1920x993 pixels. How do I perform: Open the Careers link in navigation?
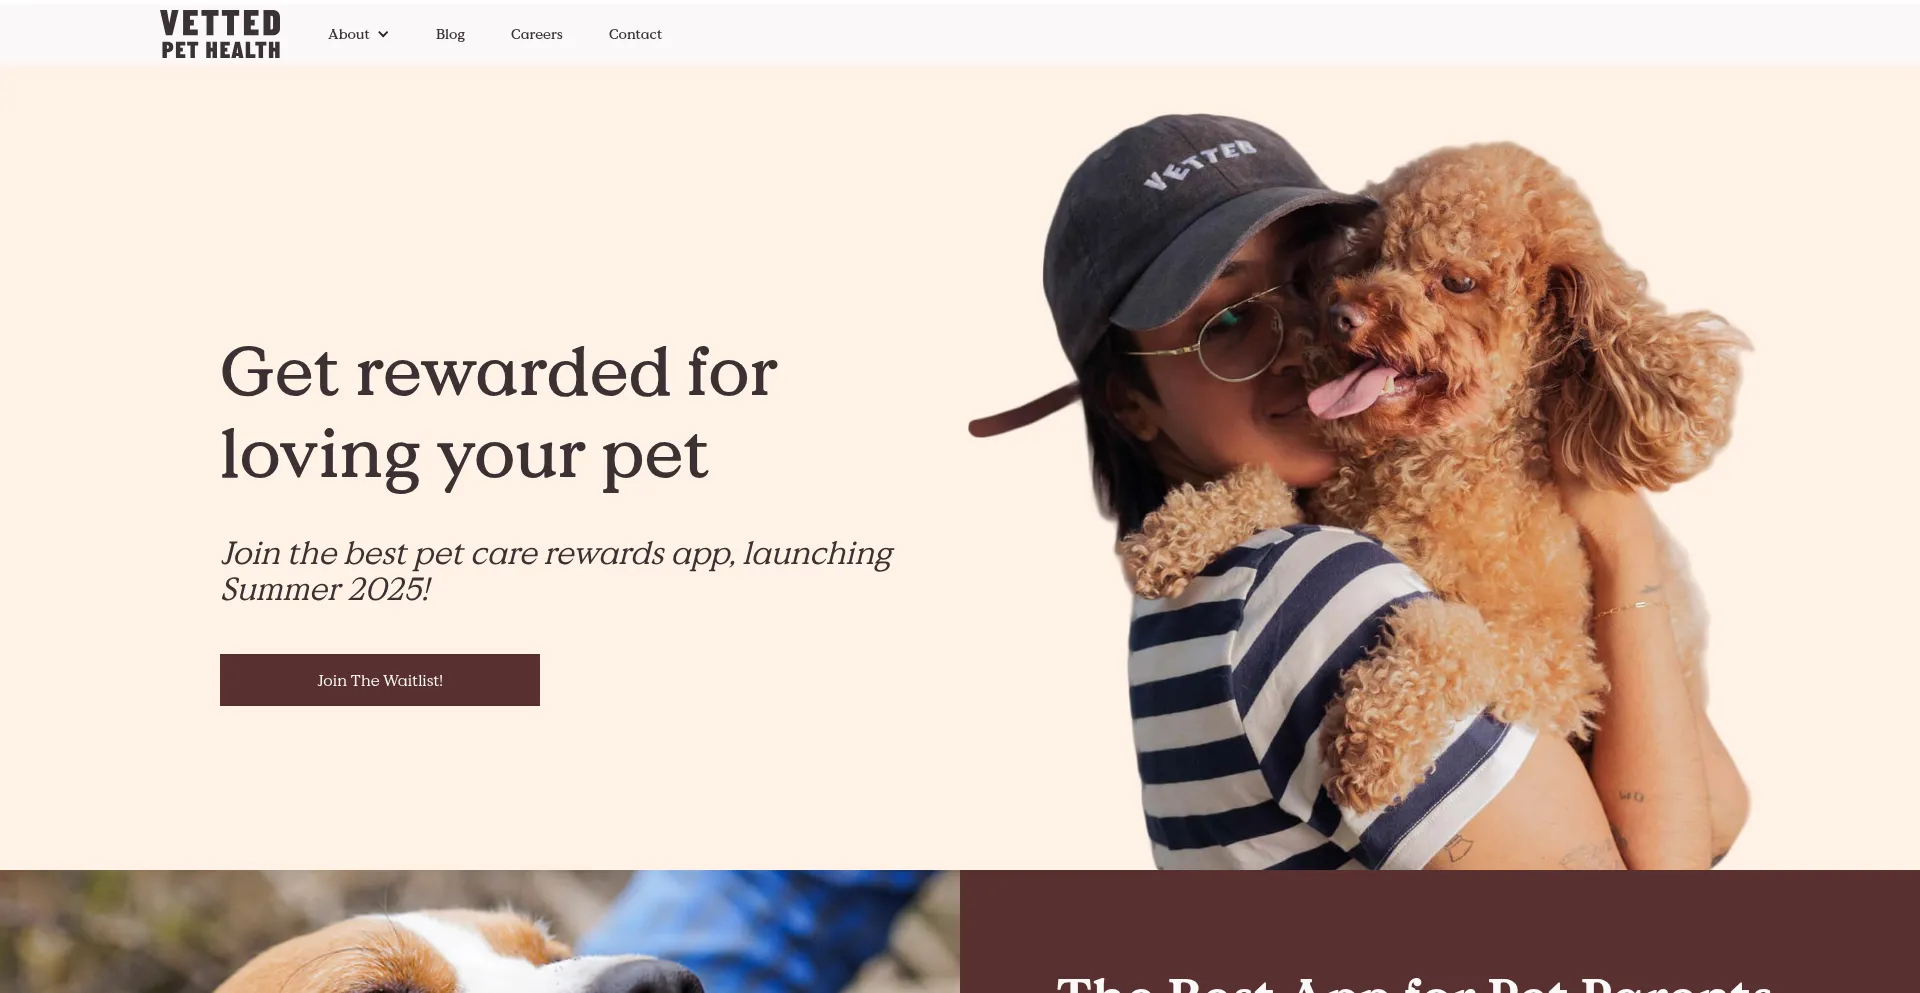point(536,34)
